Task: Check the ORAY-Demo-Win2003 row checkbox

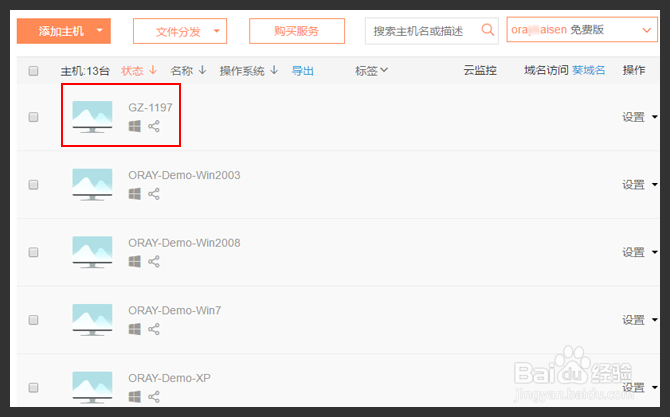Action: [33, 185]
